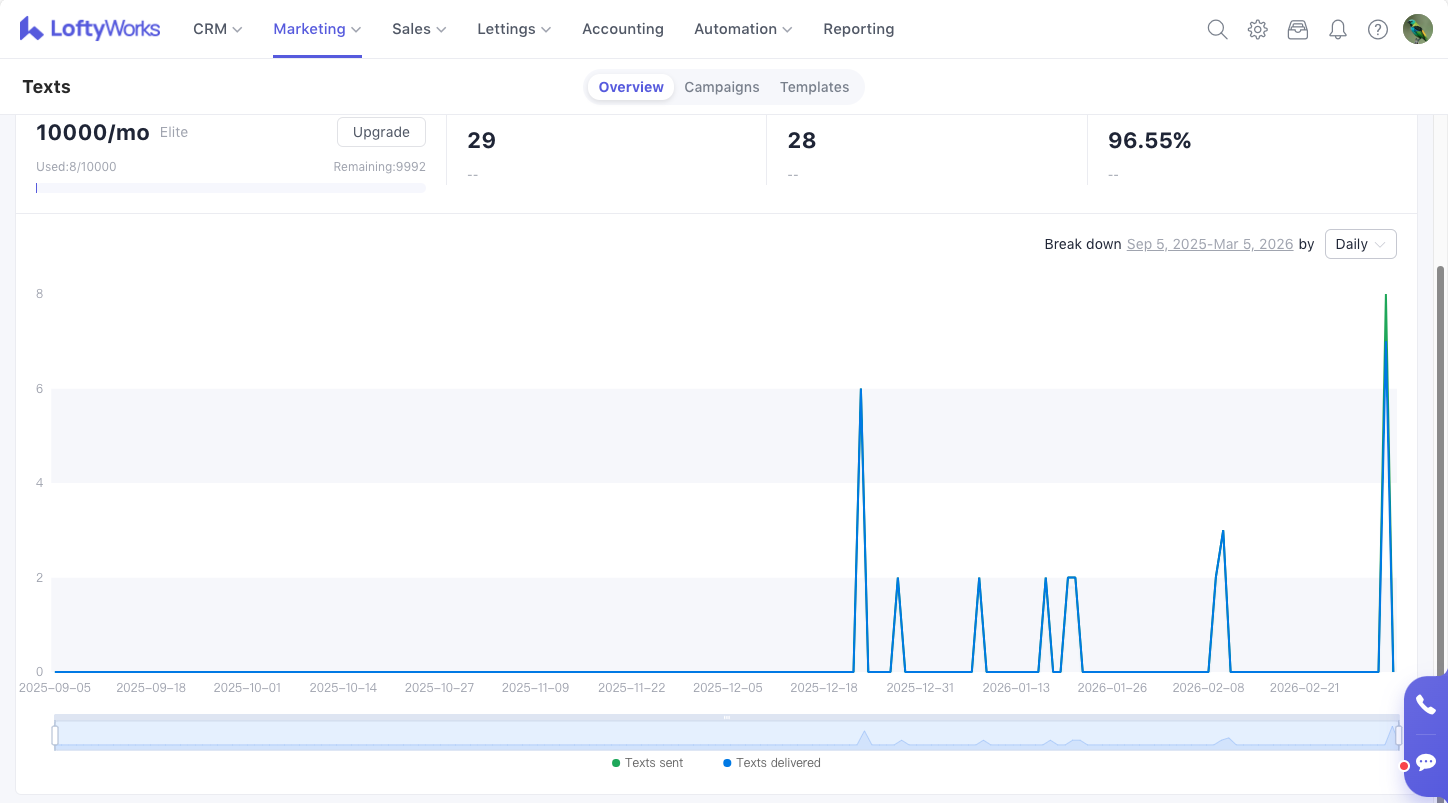Open the Sep 5, 2025-Mar 5, 2026 date range
The height and width of the screenshot is (803, 1448).
coord(1209,244)
